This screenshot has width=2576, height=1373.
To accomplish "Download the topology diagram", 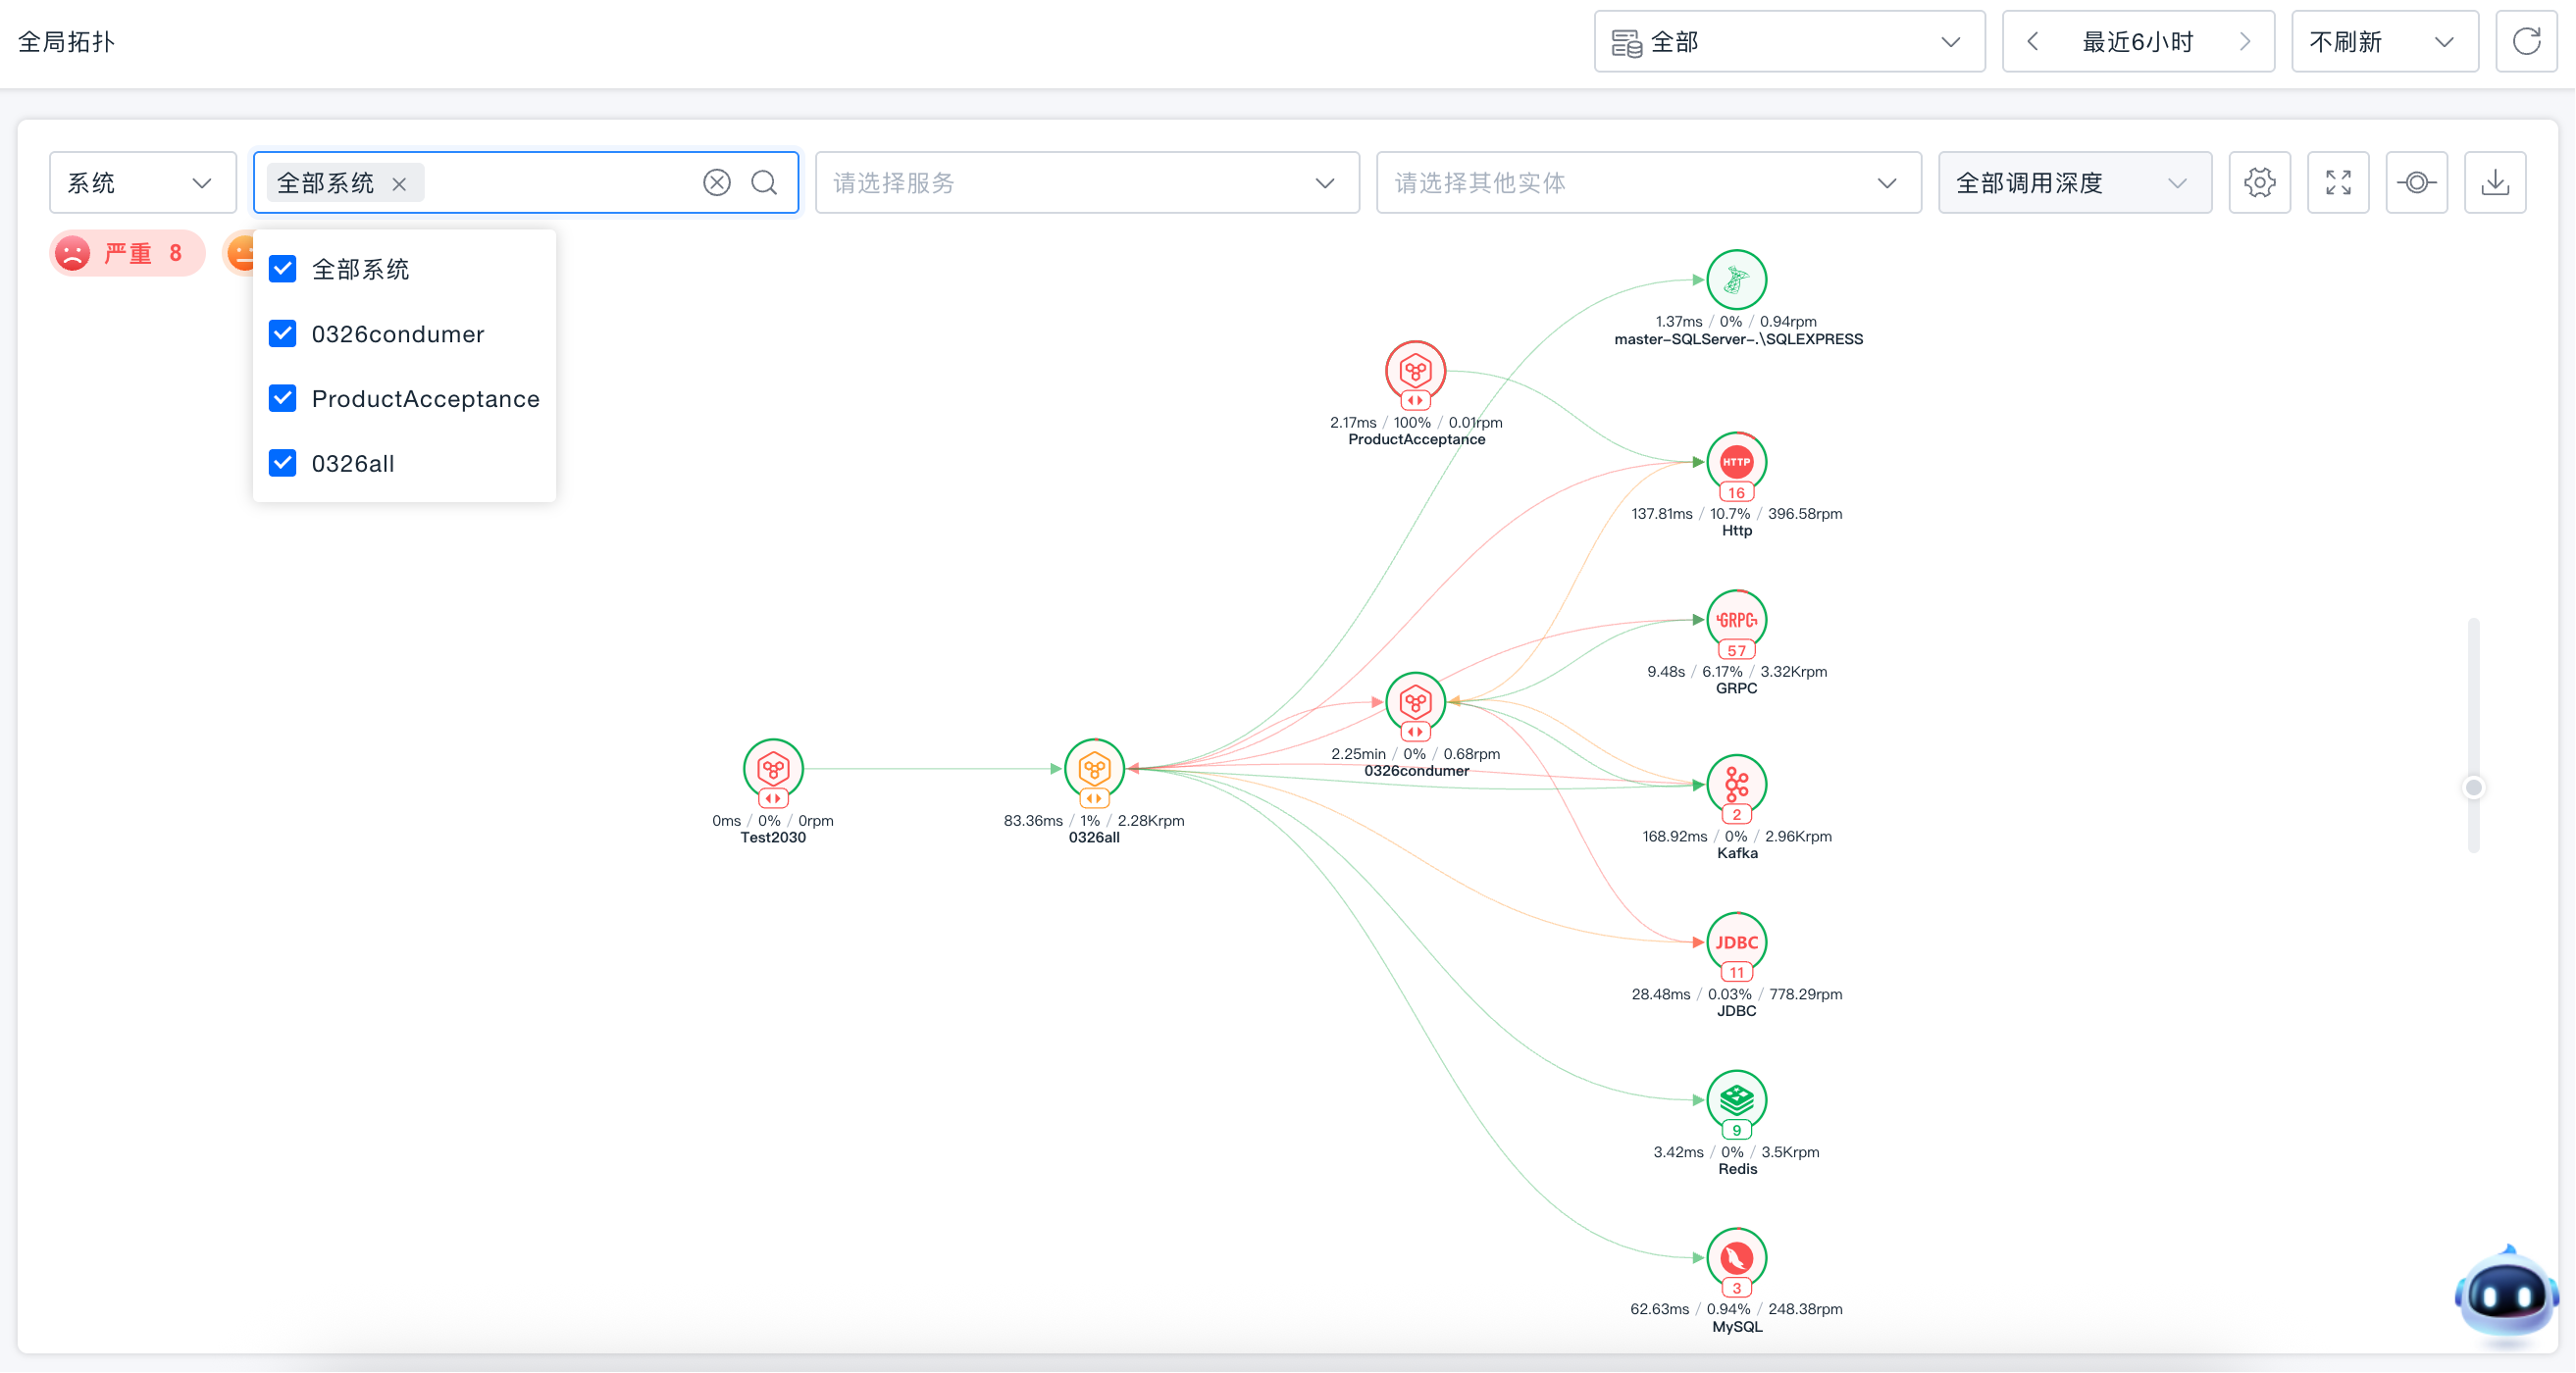I will click(2495, 182).
